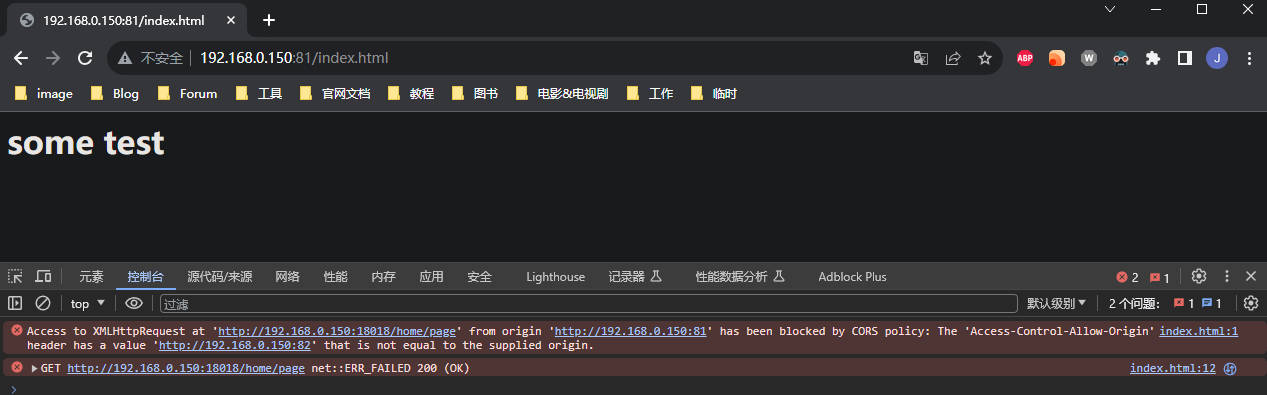The image size is (1267, 395).
Task: Open the index.html:1 source link
Action: [x=1199, y=331]
